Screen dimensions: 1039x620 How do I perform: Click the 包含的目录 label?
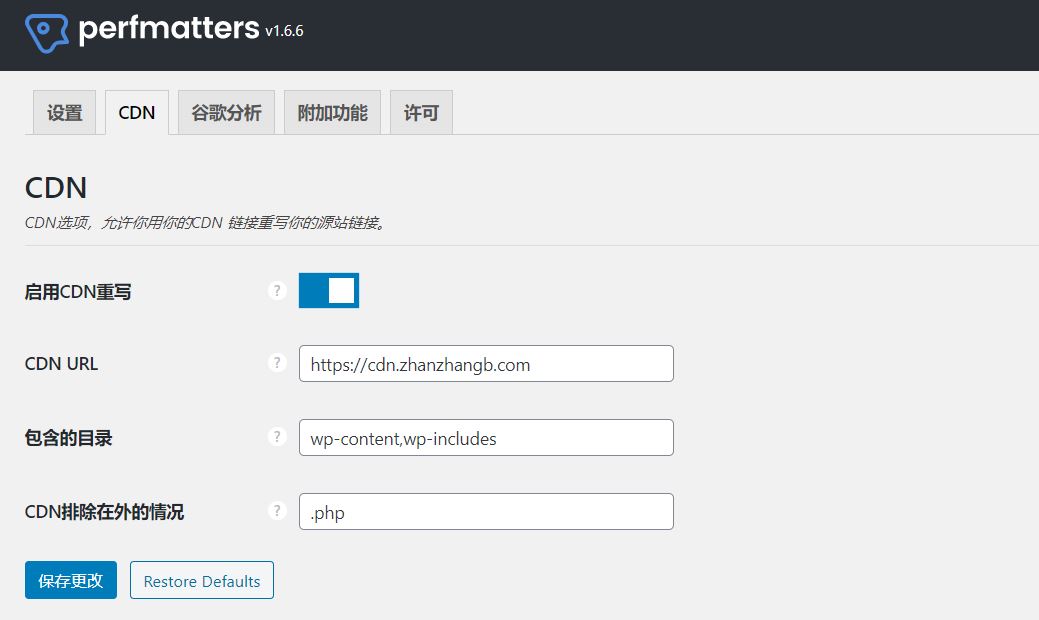[x=69, y=438]
